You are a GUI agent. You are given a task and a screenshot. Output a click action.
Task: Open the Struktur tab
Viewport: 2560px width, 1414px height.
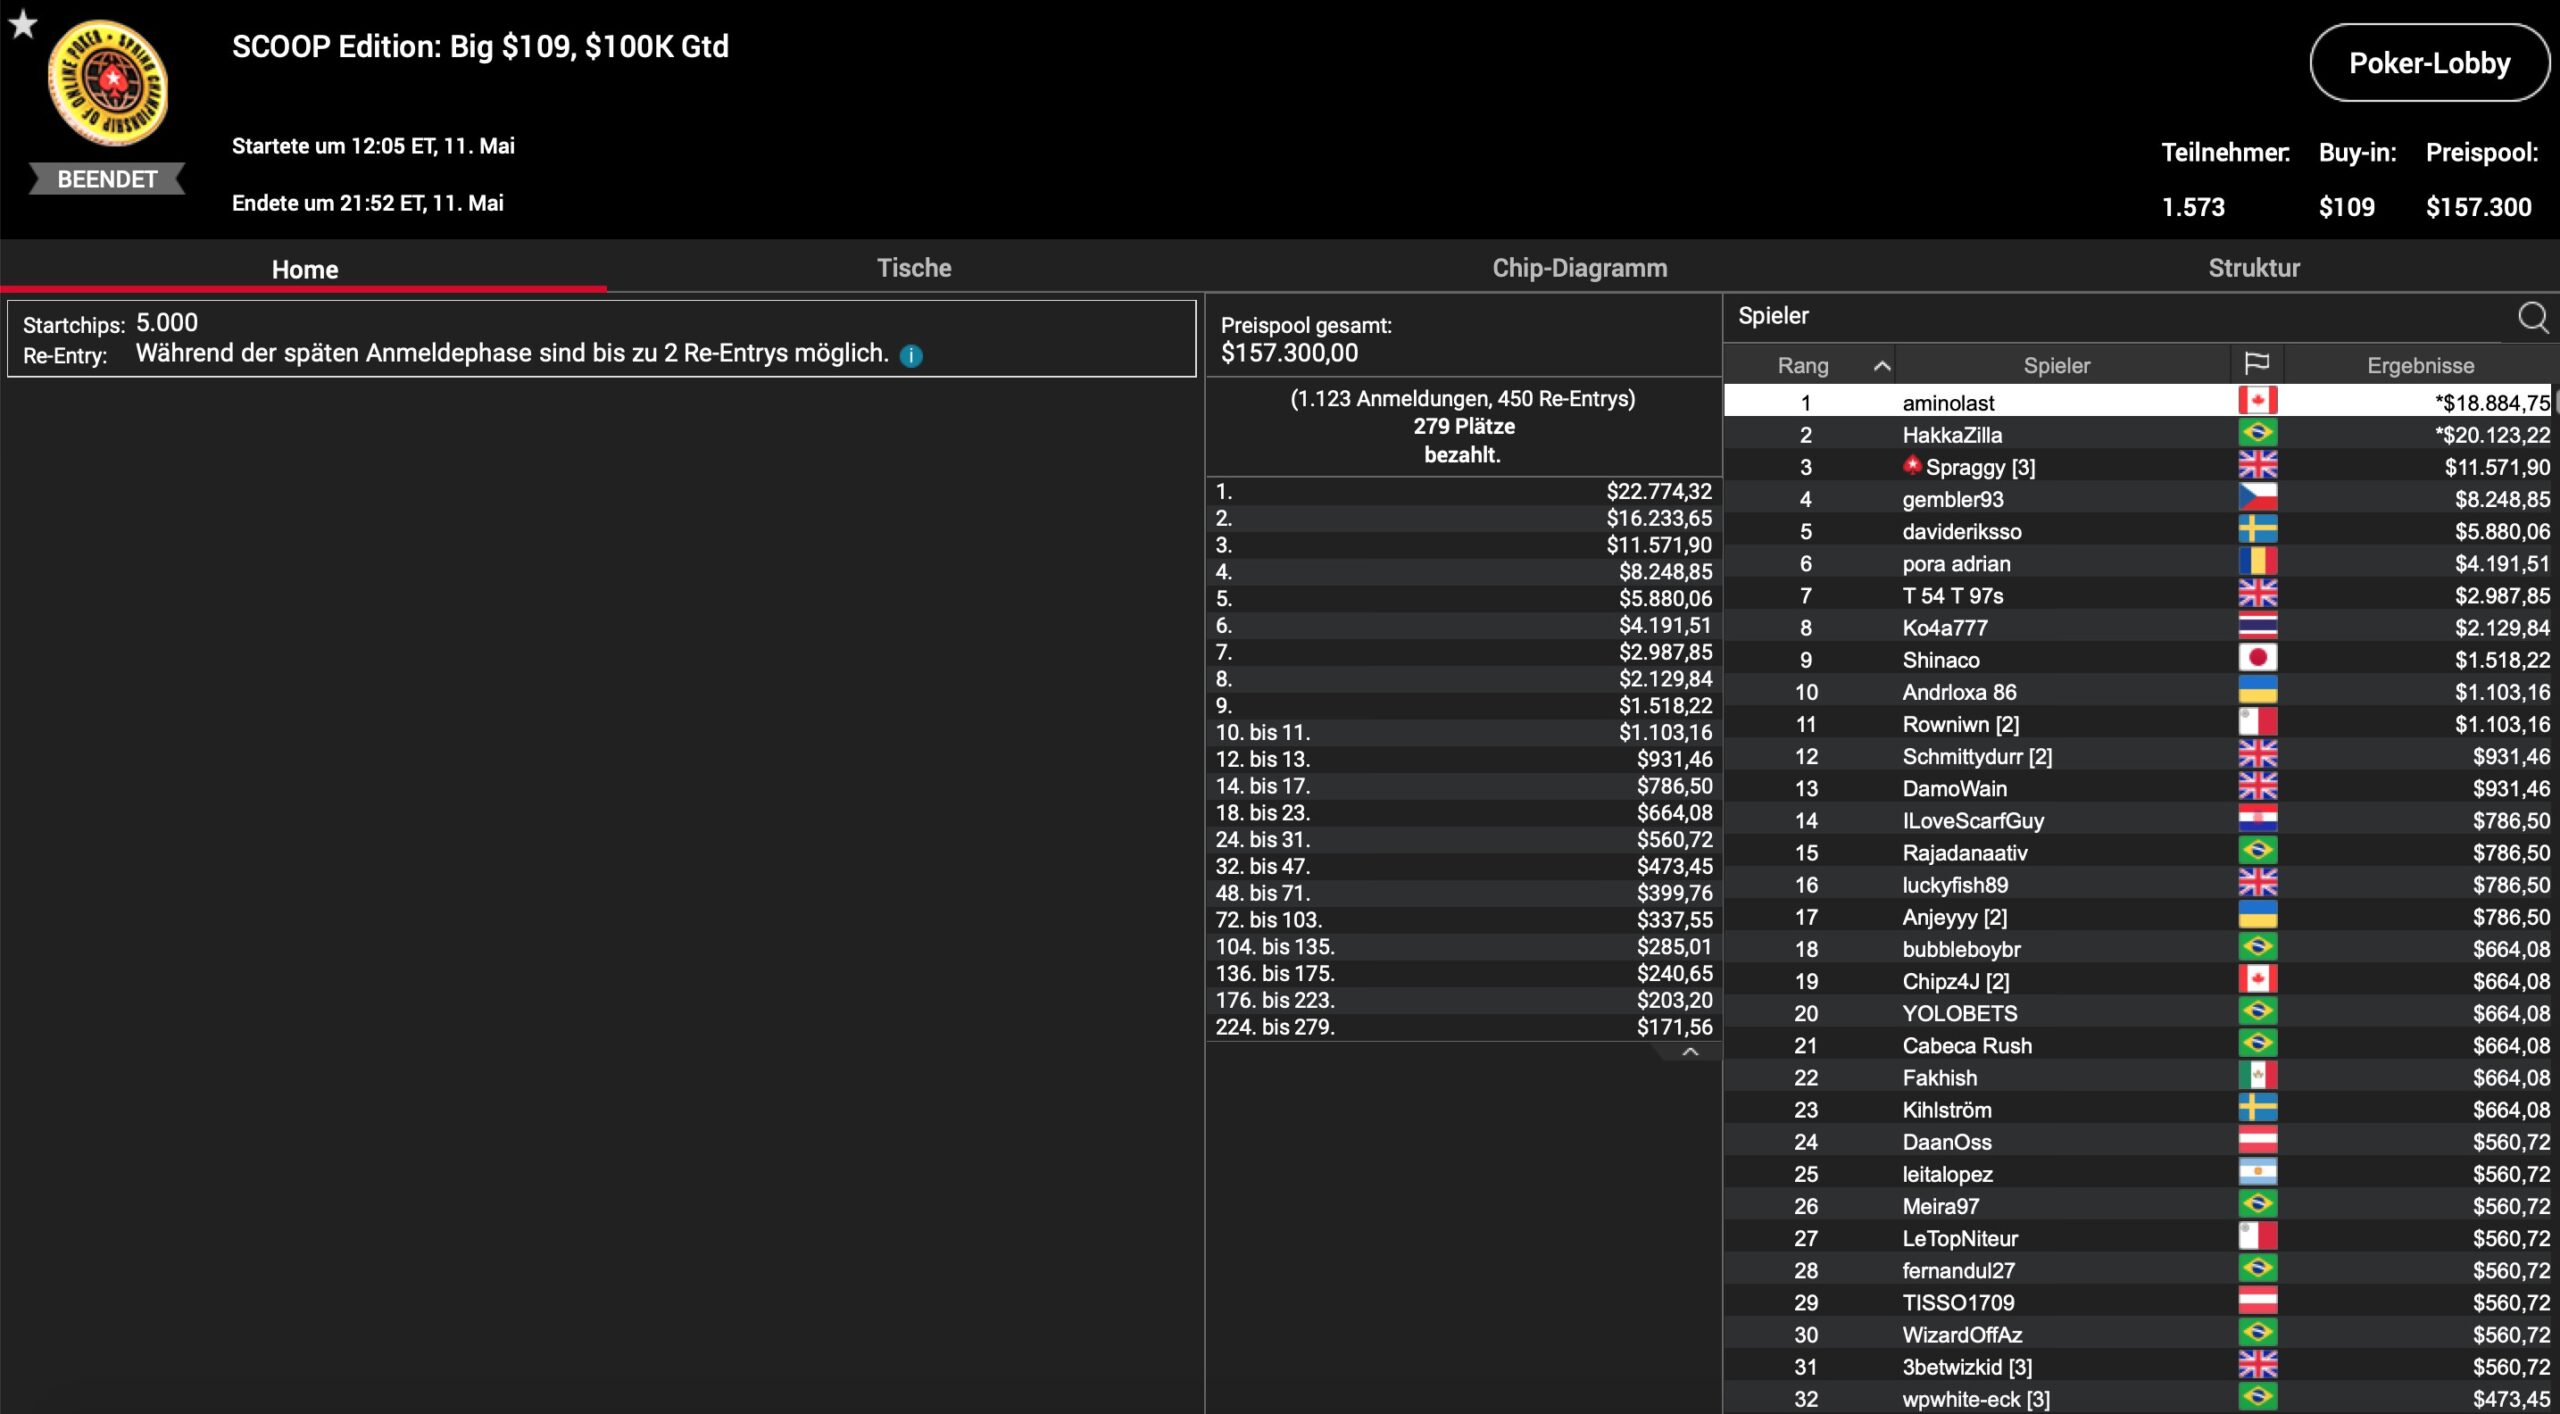tap(2253, 268)
